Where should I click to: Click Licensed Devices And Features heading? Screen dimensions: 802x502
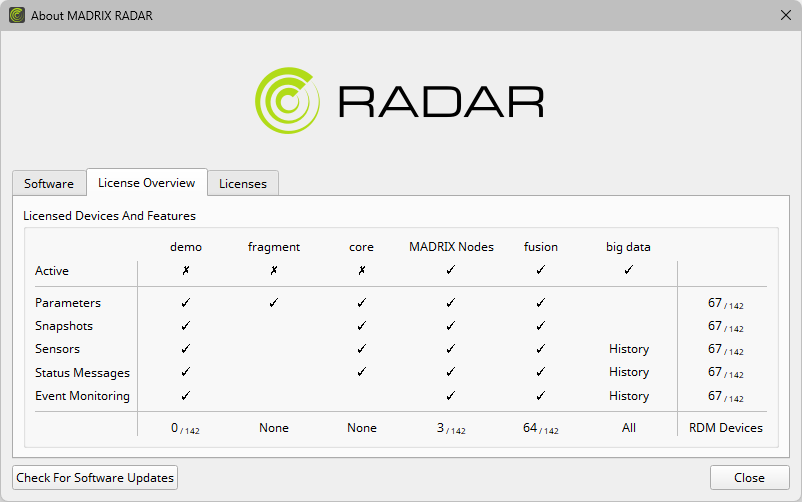click(x=109, y=216)
